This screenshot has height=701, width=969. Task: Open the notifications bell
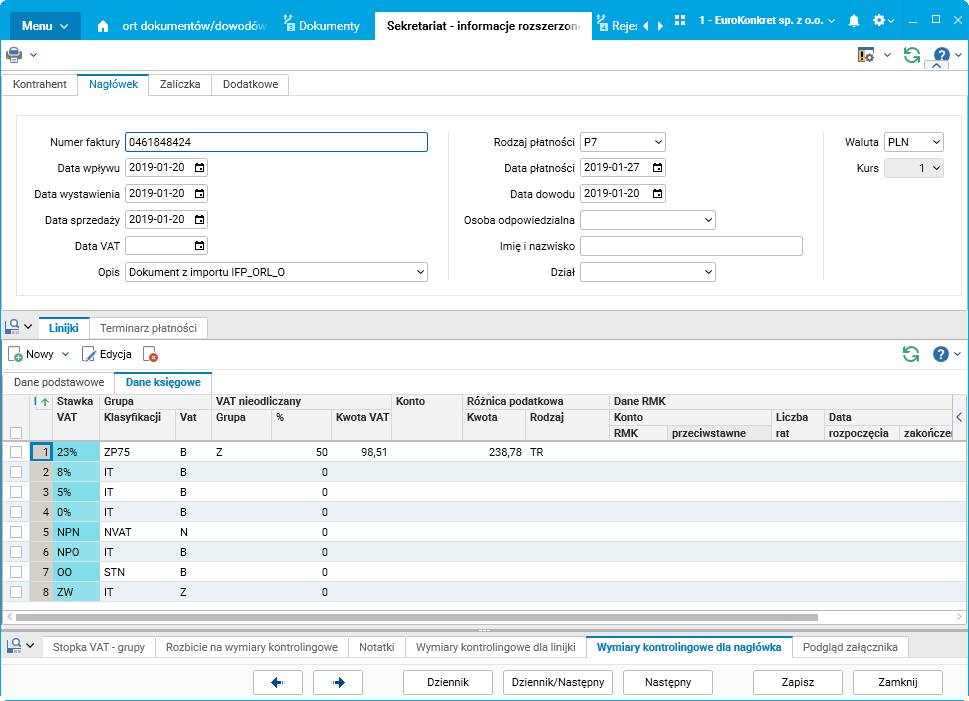(x=853, y=21)
